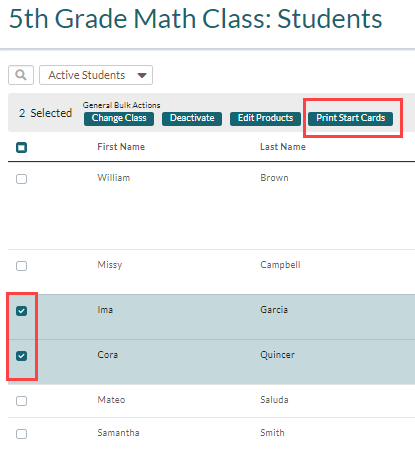Uncheck Ima Garcia's checkbox
The height and width of the screenshot is (456, 415).
pyautogui.click(x=22, y=311)
